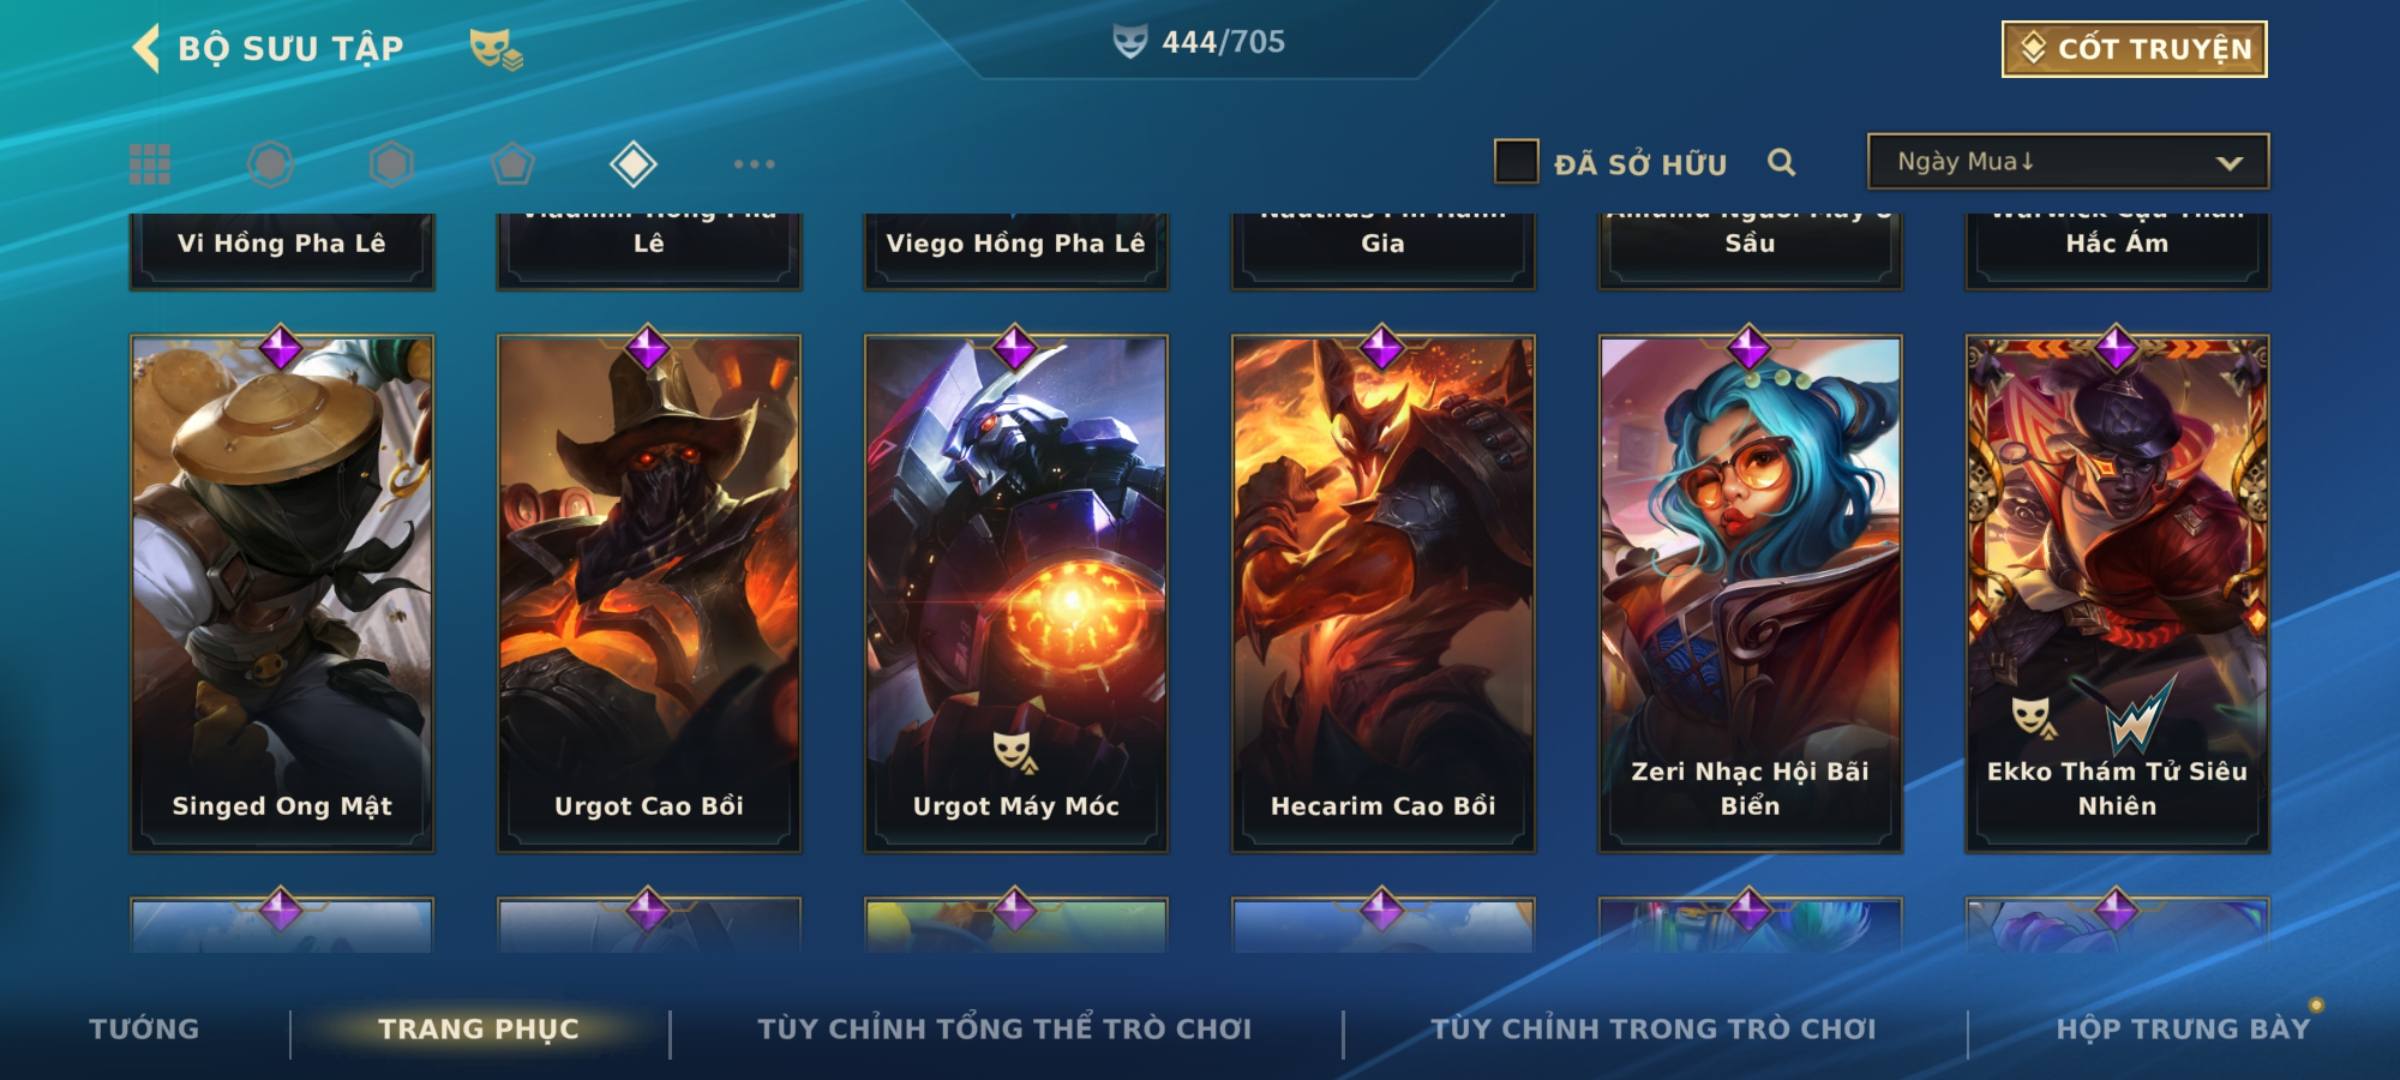The width and height of the screenshot is (2400, 1080).
Task: Click the magnifier search icon
Action: point(1781,162)
